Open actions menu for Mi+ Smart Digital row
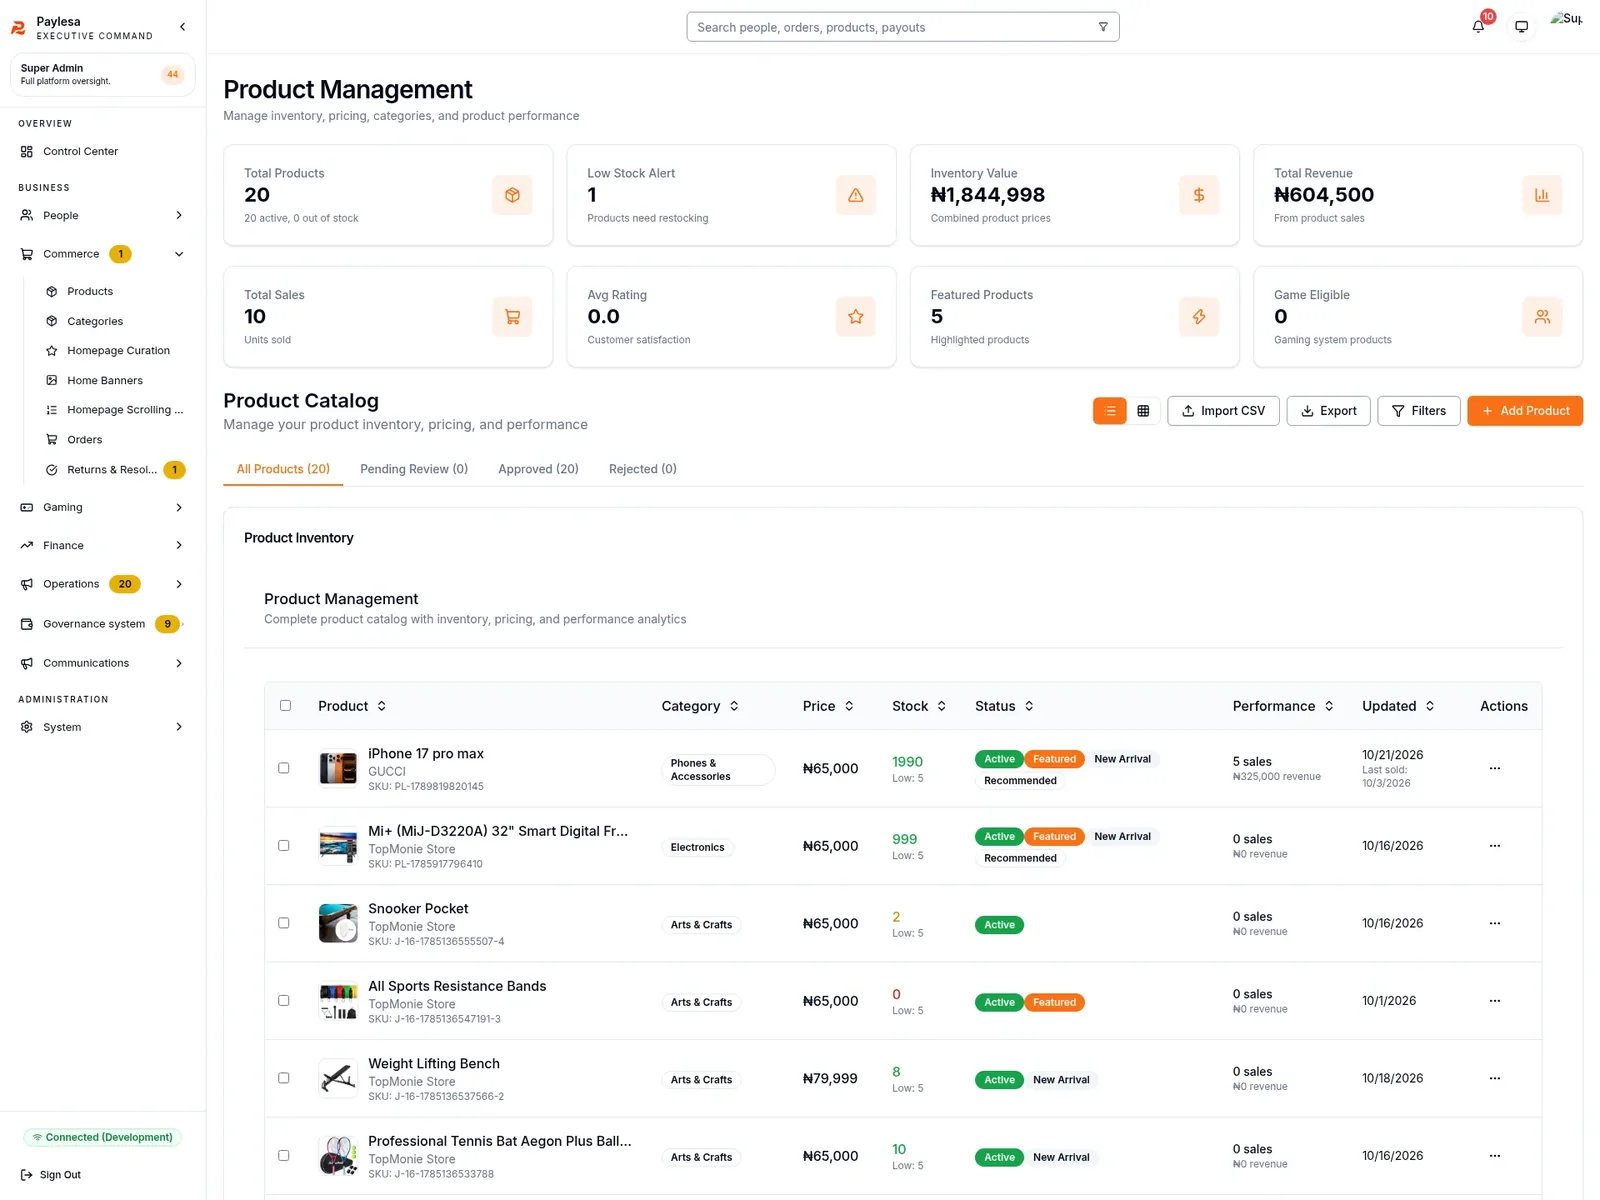The image size is (1600, 1200). click(1494, 846)
